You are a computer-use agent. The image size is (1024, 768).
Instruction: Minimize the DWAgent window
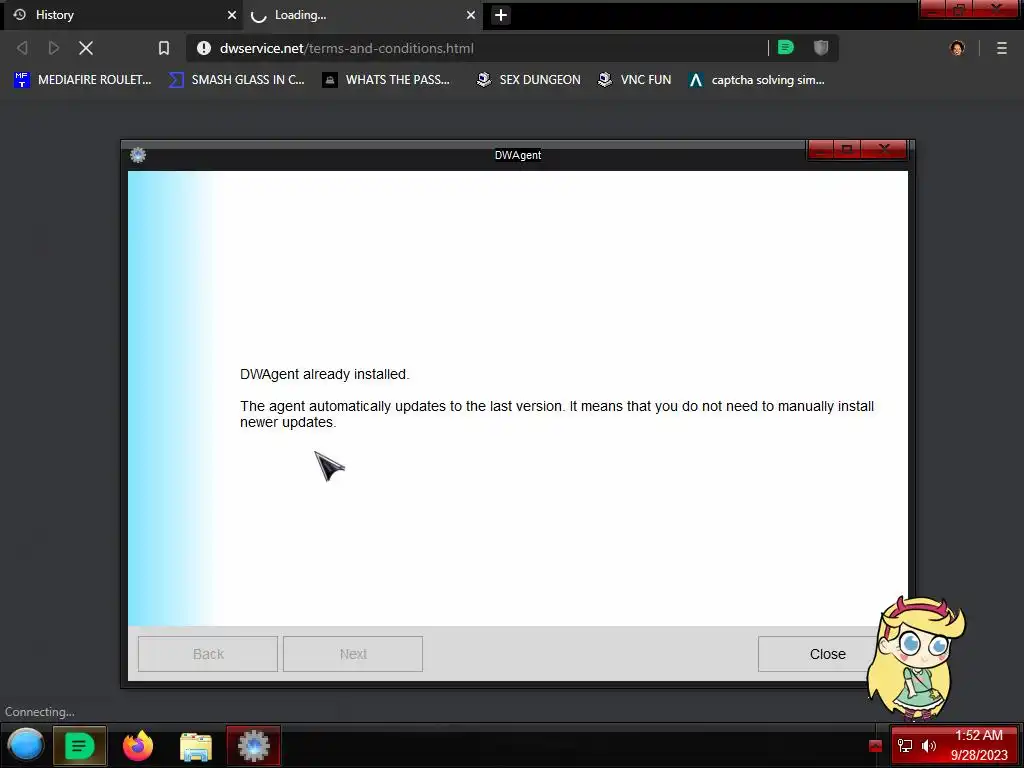821,150
